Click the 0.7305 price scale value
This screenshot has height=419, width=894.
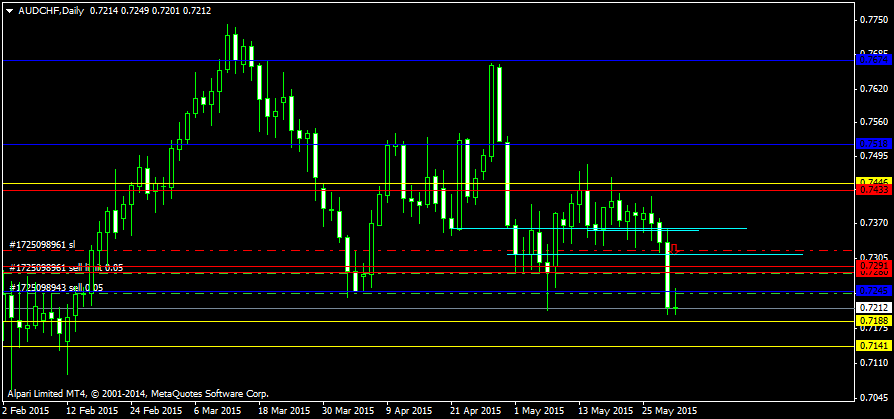click(874, 256)
